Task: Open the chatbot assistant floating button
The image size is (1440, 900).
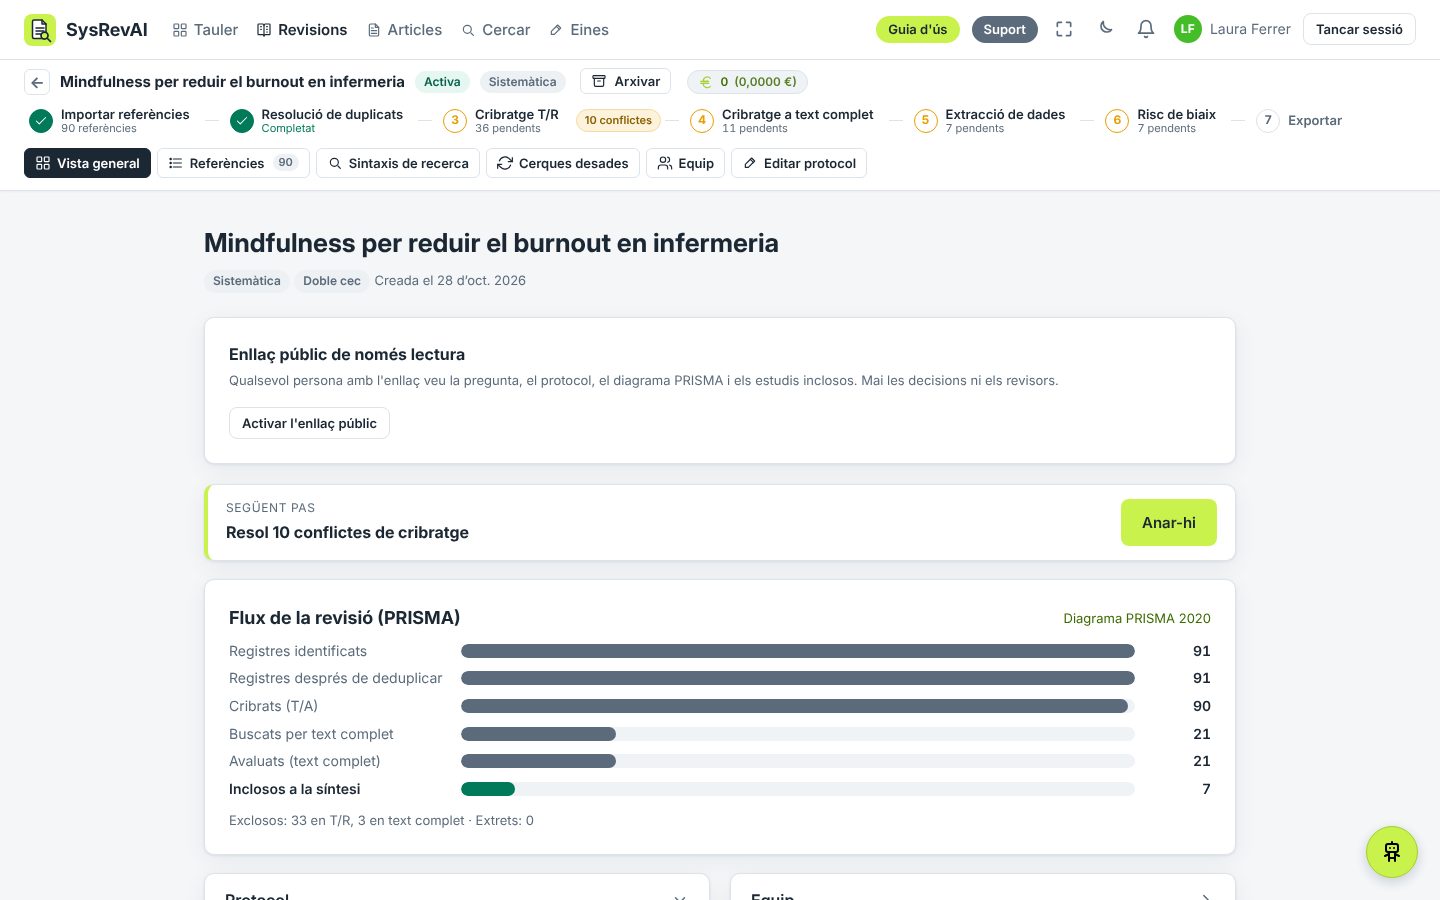Action: [x=1392, y=852]
